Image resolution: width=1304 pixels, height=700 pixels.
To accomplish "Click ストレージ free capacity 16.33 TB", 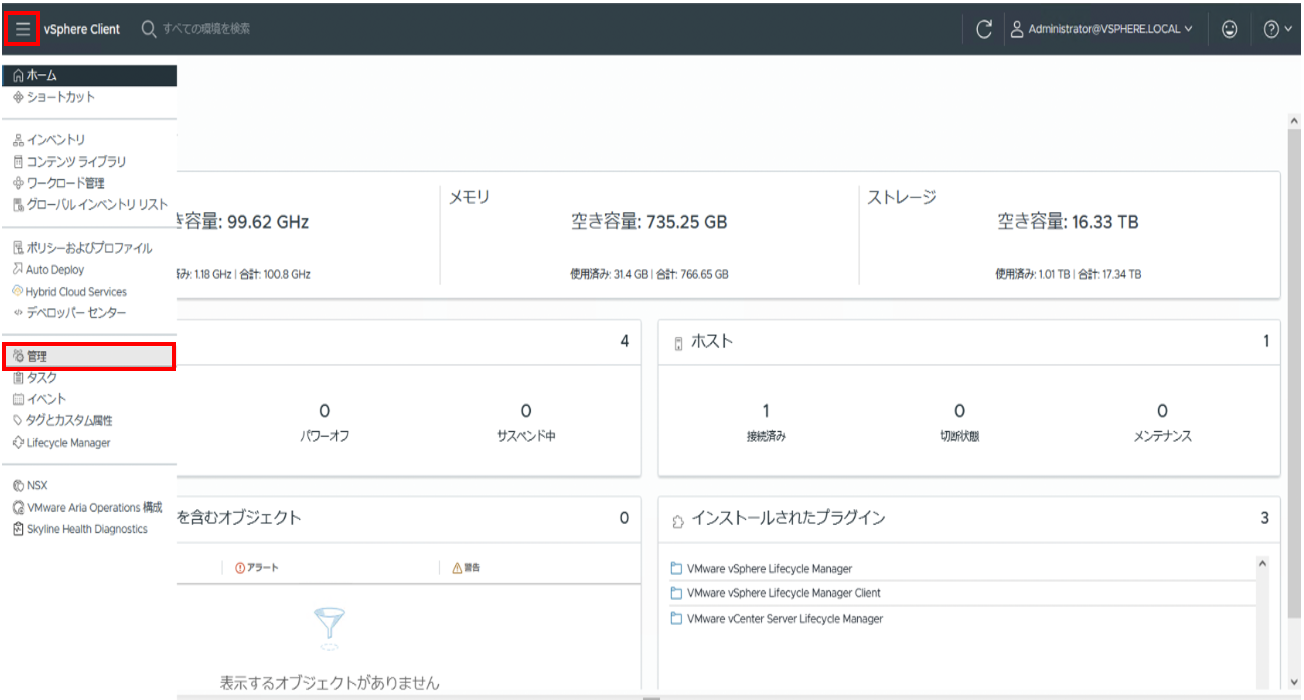I will 1068,222.
